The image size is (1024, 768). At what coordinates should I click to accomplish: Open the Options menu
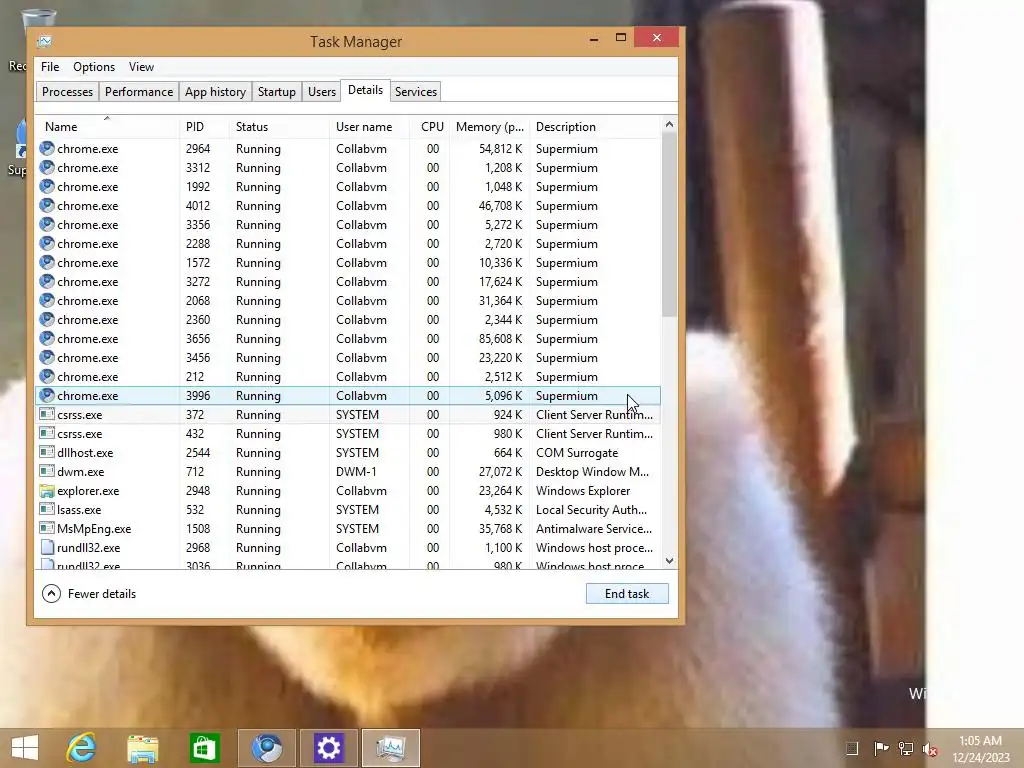93,67
